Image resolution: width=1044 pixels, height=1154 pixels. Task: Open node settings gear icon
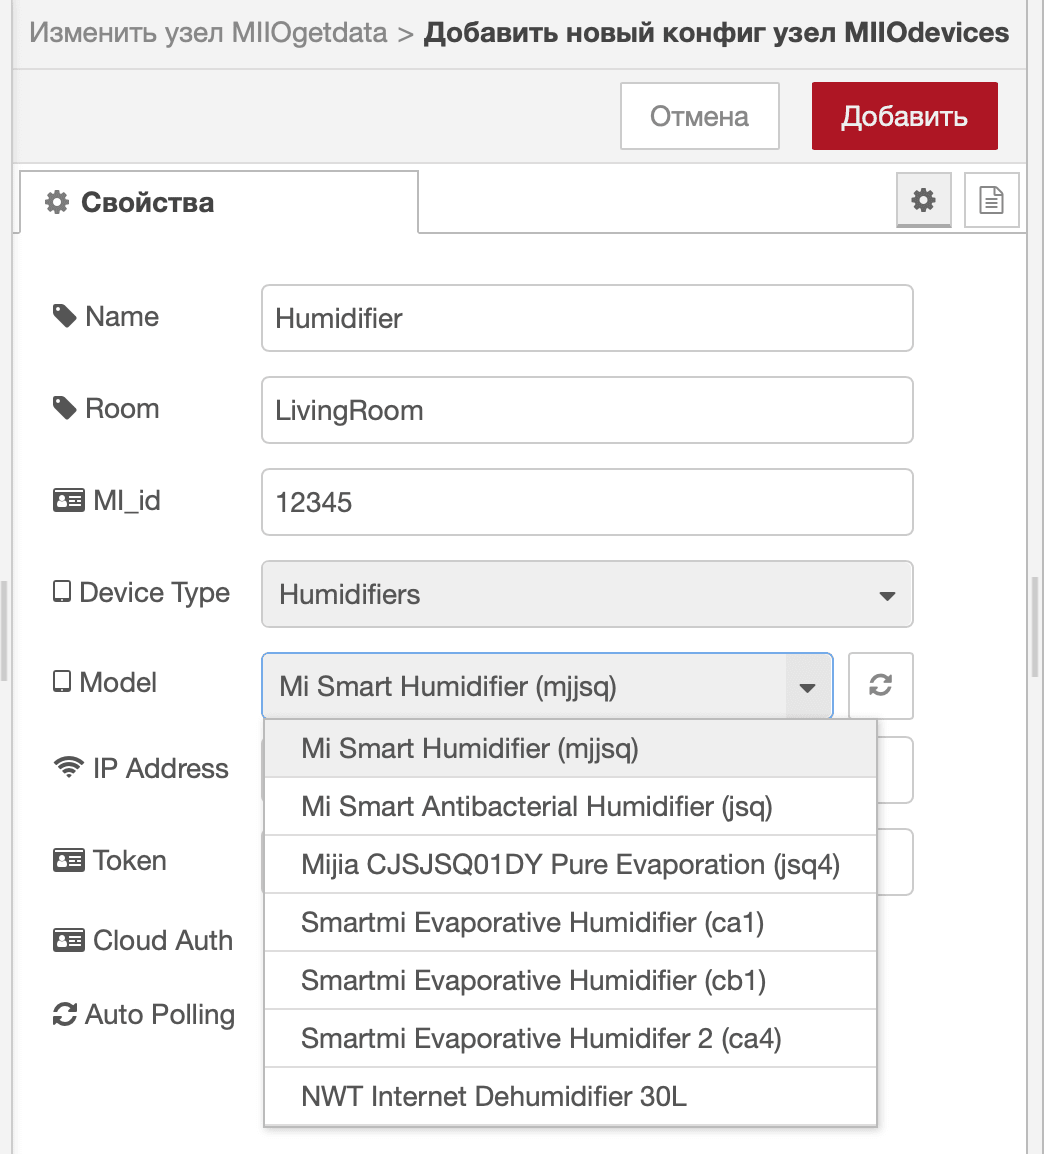(923, 199)
